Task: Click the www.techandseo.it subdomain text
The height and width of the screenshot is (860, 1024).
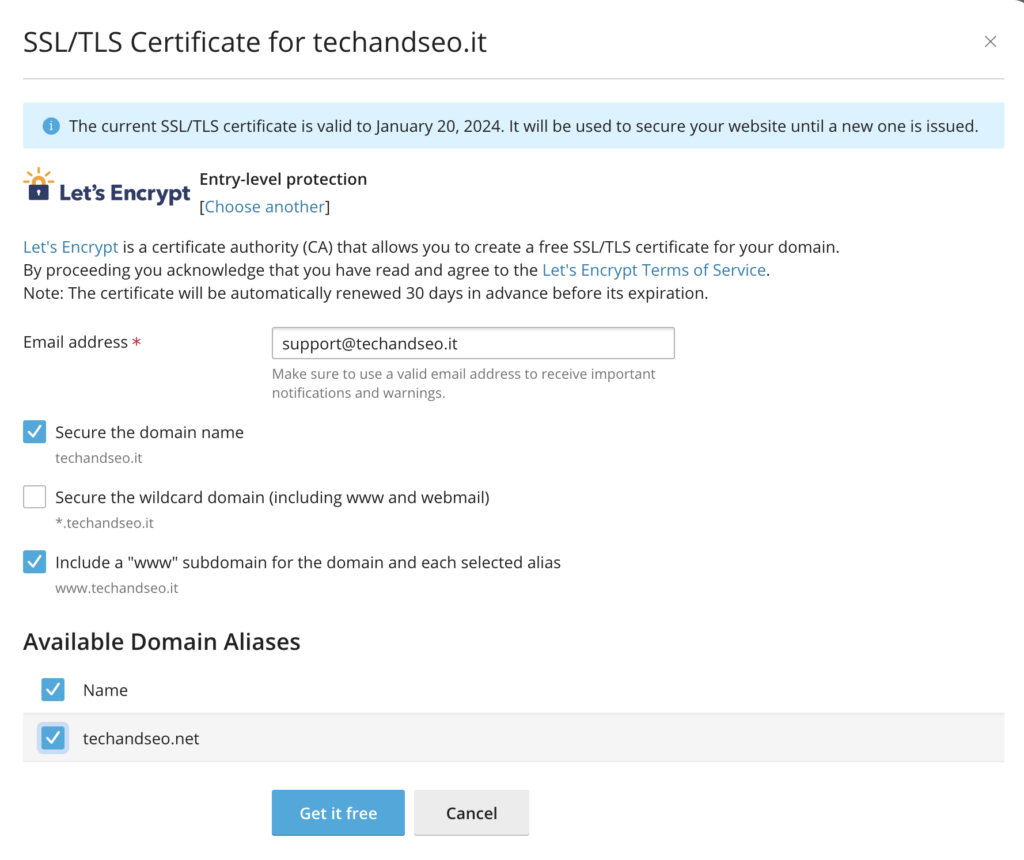Action: pyautogui.click(x=117, y=588)
